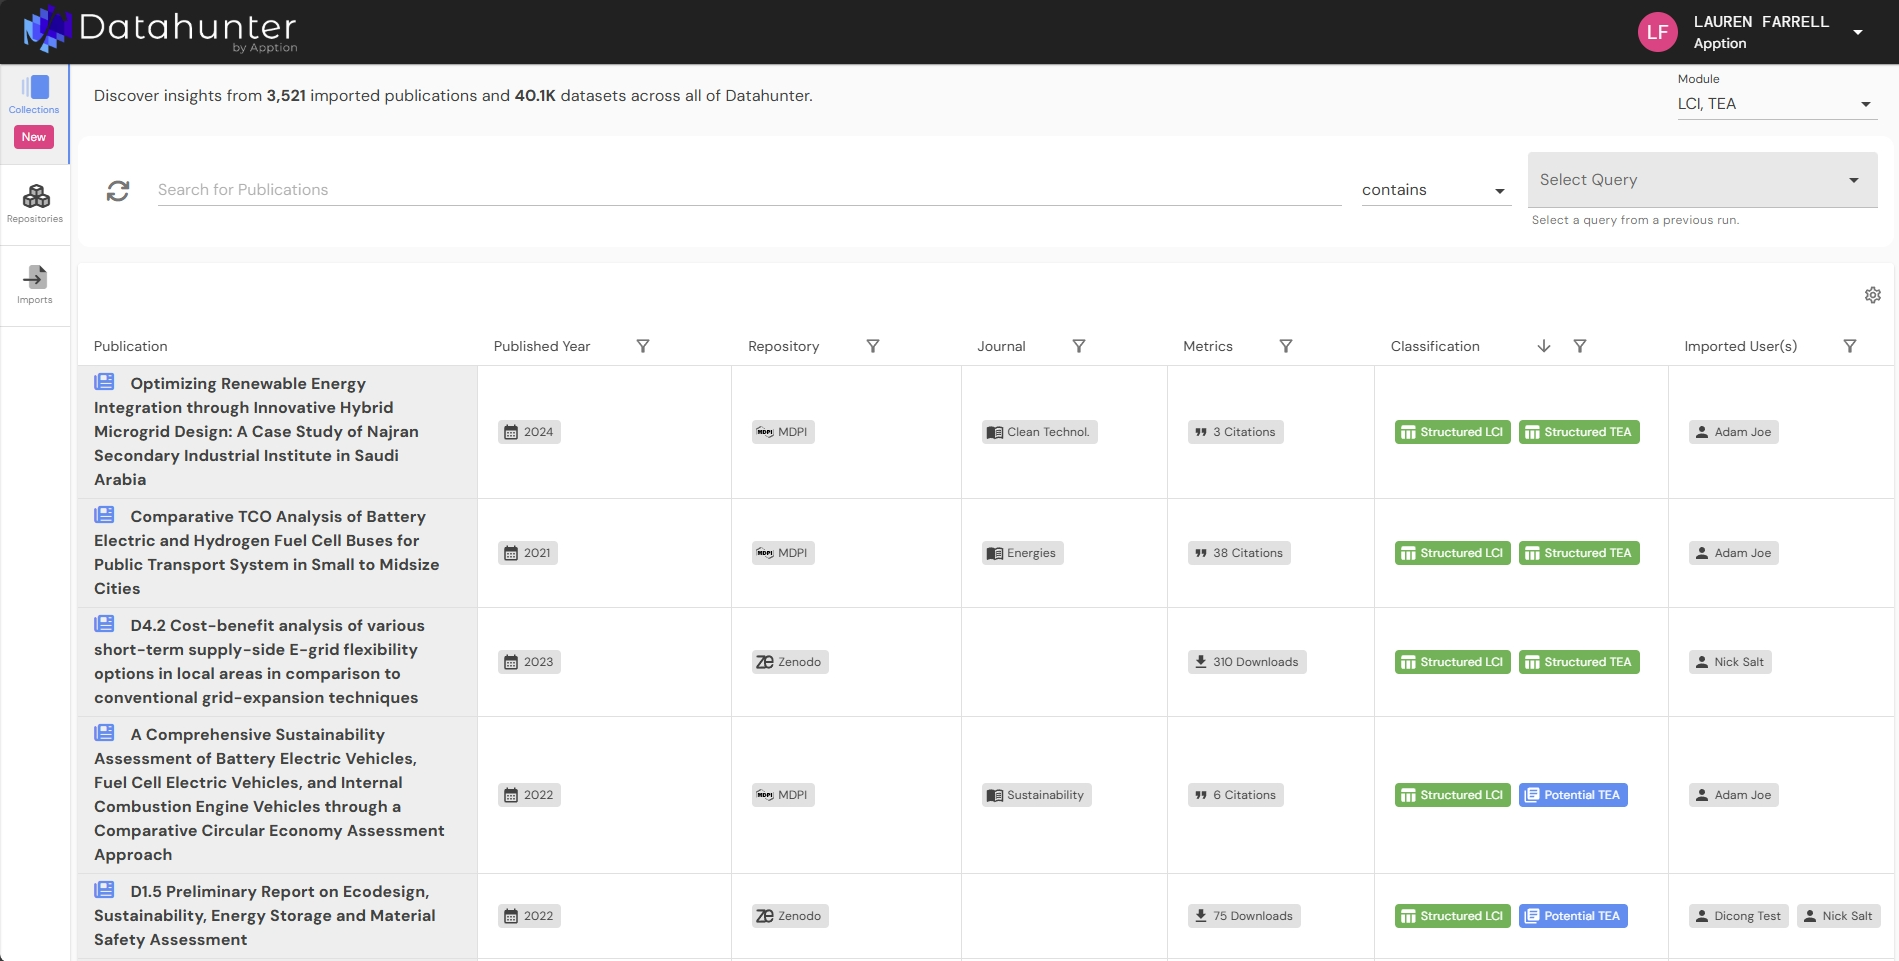
Task: Click the Search for Publications field
Action: [748, 190]
